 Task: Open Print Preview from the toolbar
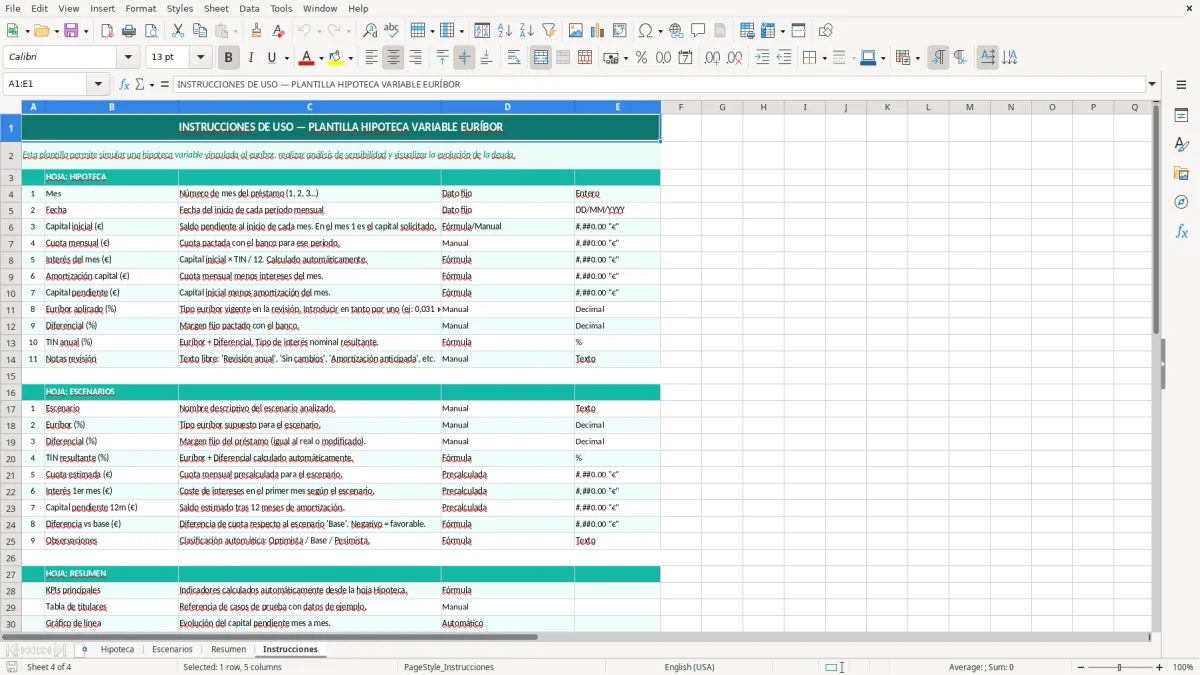[150, 31]
